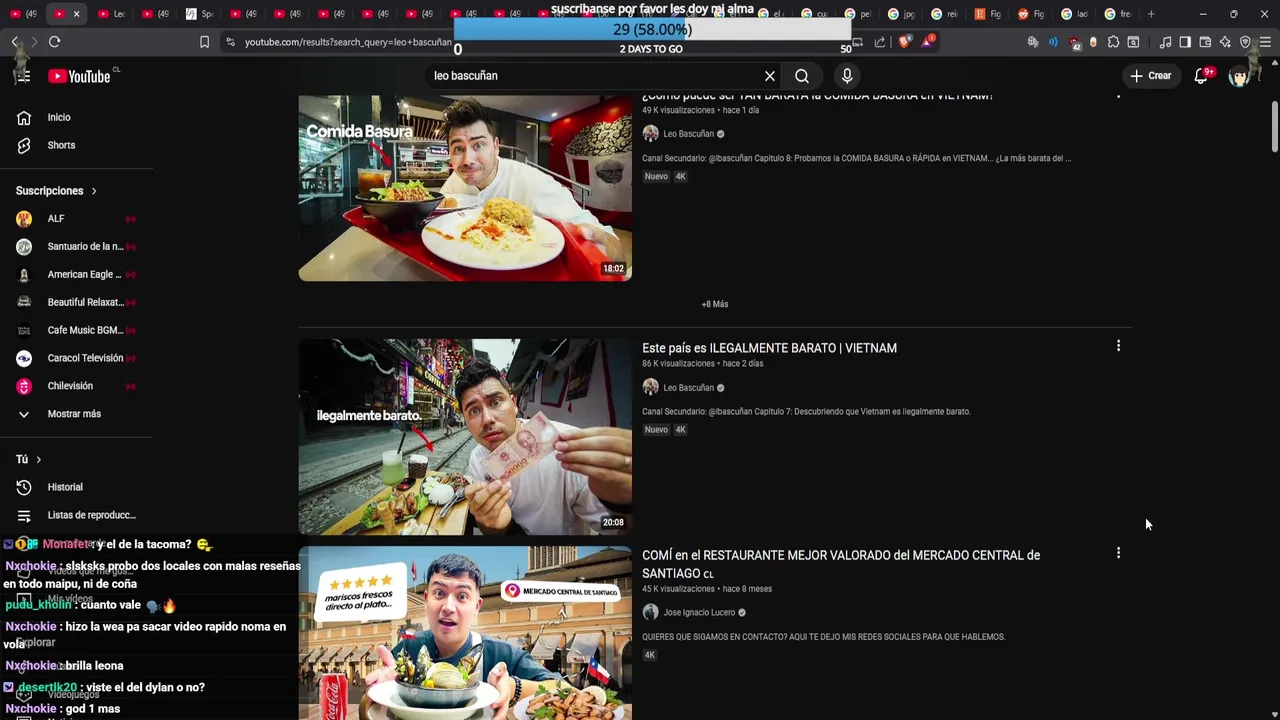Switch to the jpg browser tab
This screenshot has width=1280, height=720.
902,14
